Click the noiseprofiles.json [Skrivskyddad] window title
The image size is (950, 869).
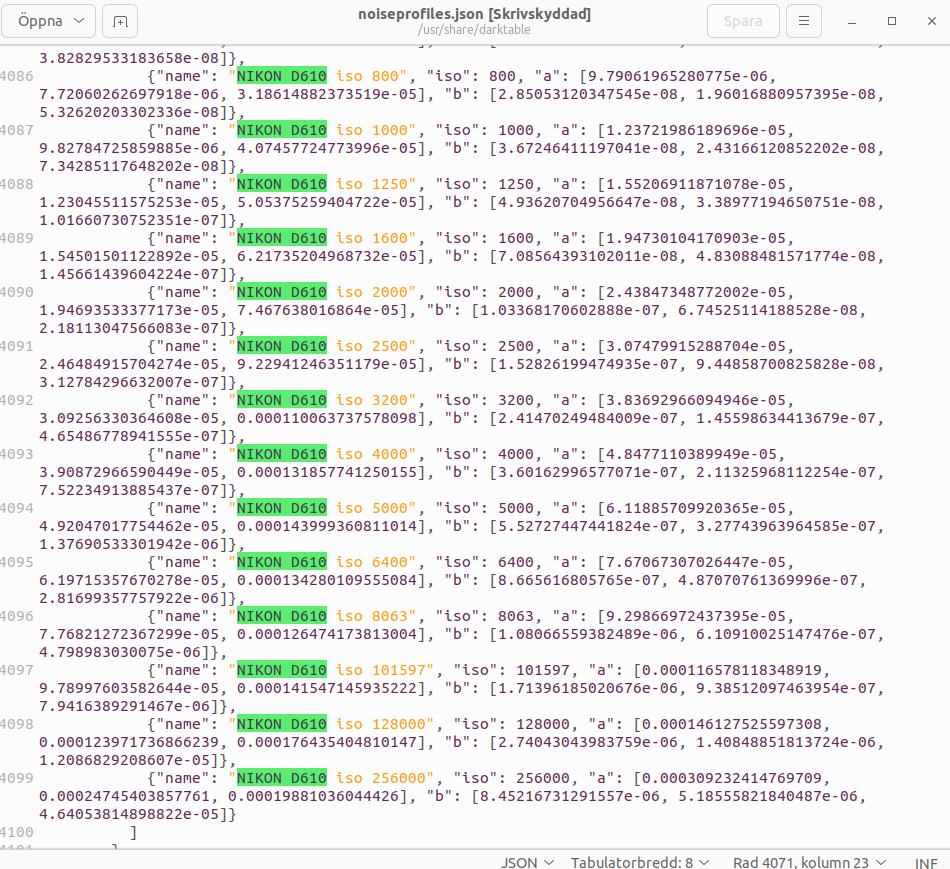pos(474,14)
